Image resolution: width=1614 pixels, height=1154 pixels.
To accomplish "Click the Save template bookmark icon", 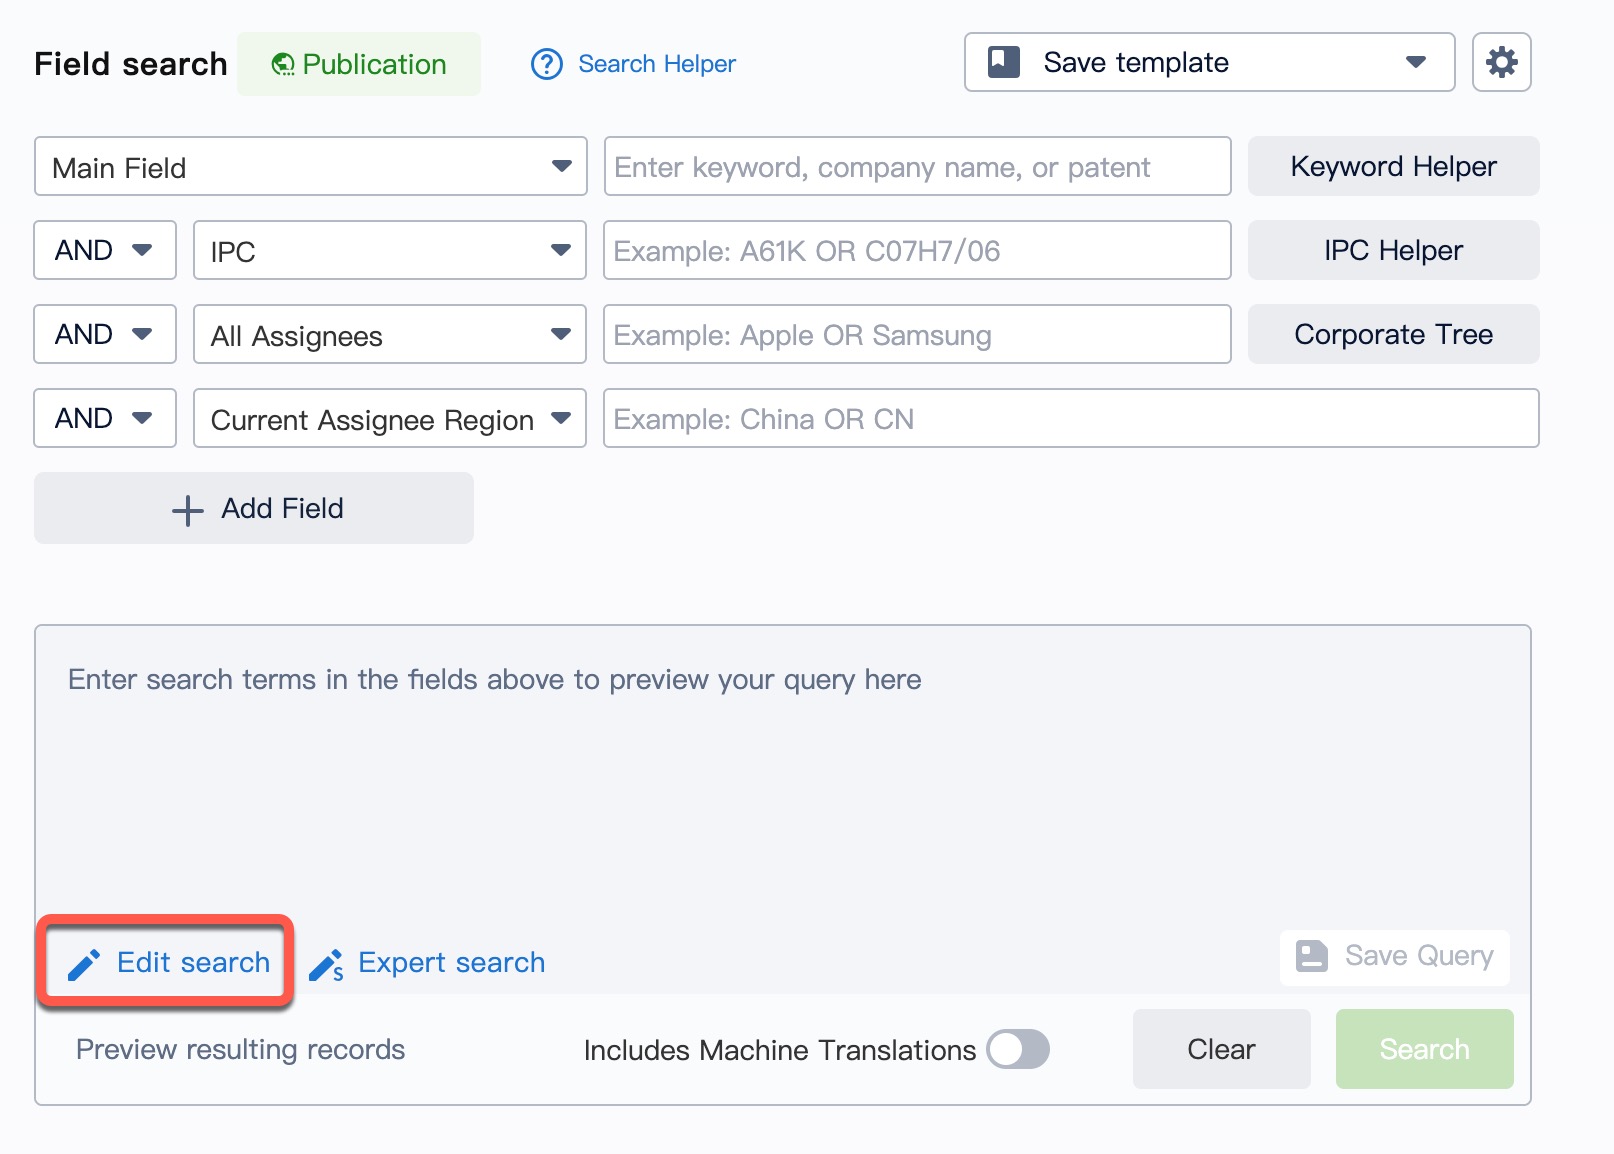I will (x=1004, y=62).
